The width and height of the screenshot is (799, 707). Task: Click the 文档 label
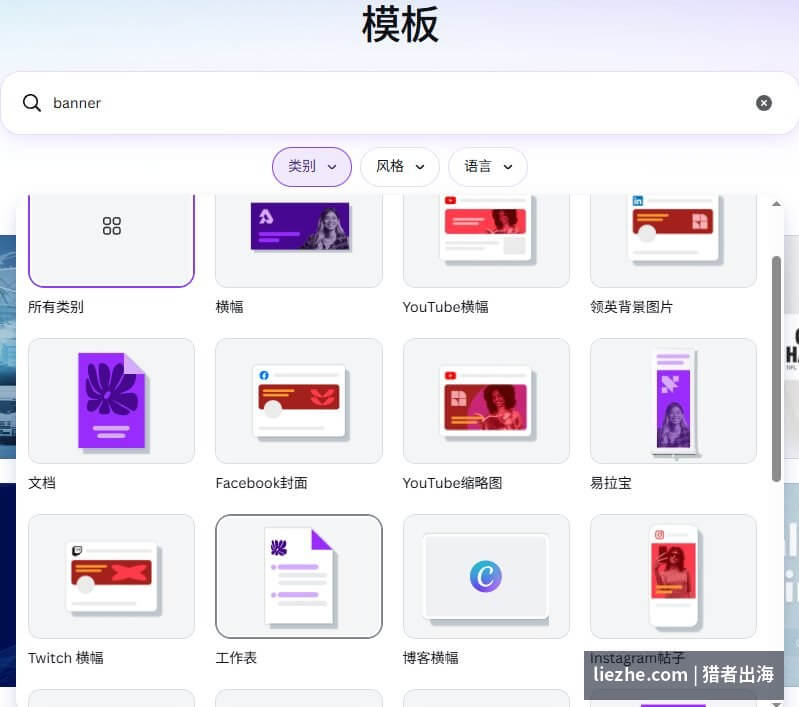pyautogui.click(x=42, y=483)
